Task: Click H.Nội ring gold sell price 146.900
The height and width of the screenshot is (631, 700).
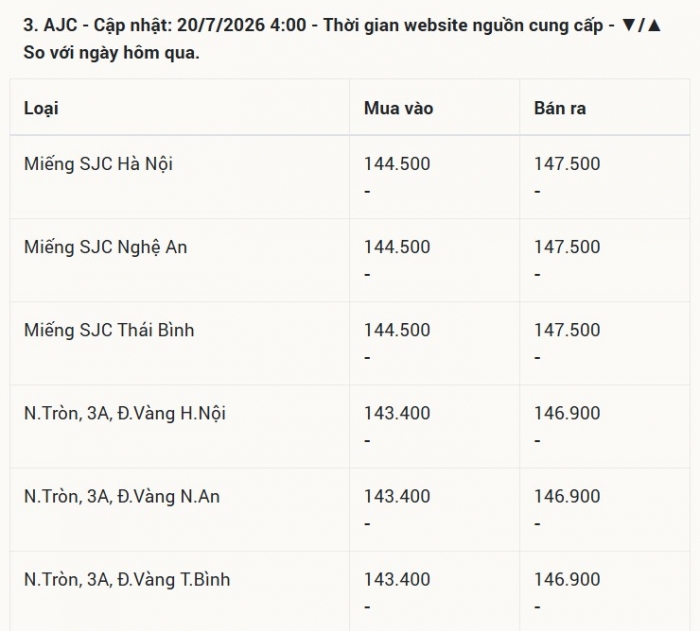Action: [x=567, y=413]
